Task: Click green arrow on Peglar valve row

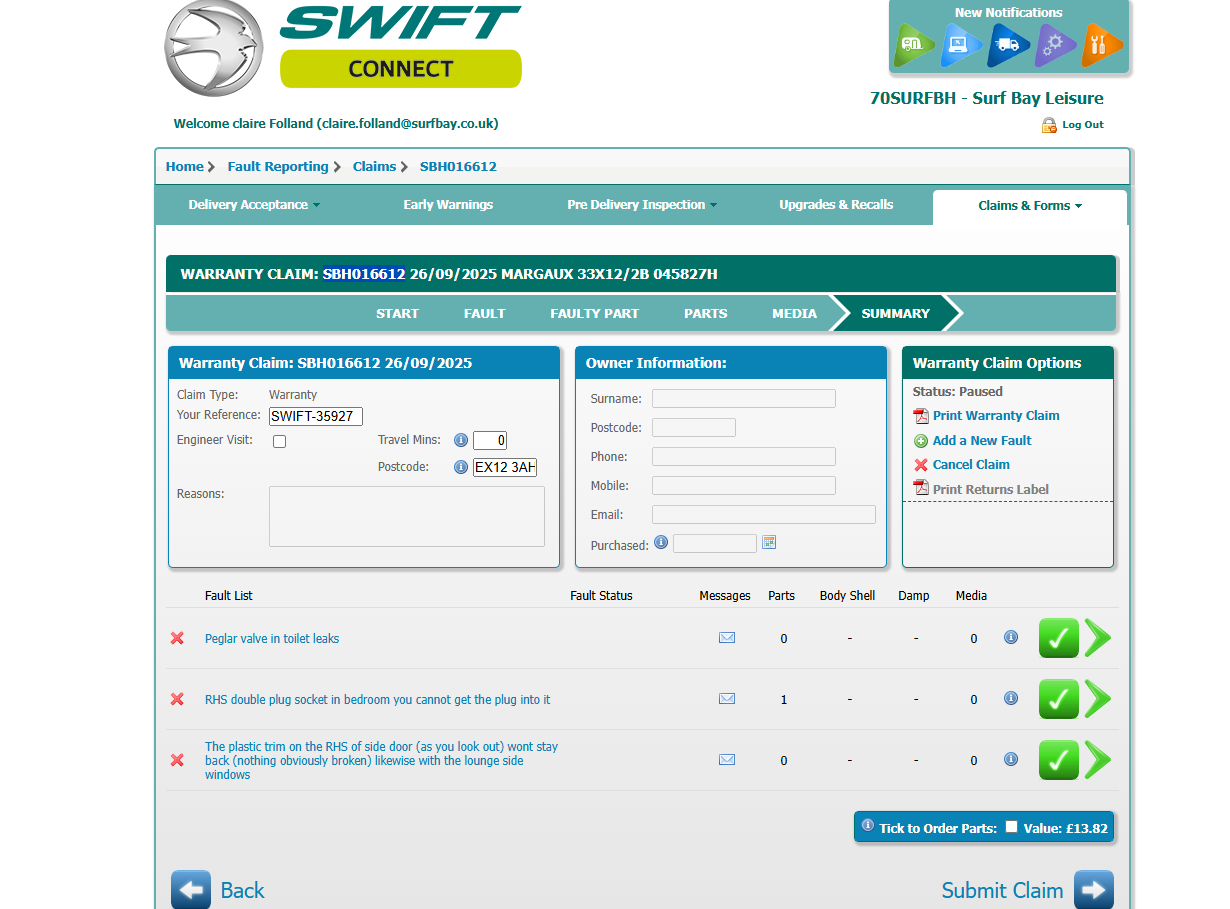Action: (1098, 638)
